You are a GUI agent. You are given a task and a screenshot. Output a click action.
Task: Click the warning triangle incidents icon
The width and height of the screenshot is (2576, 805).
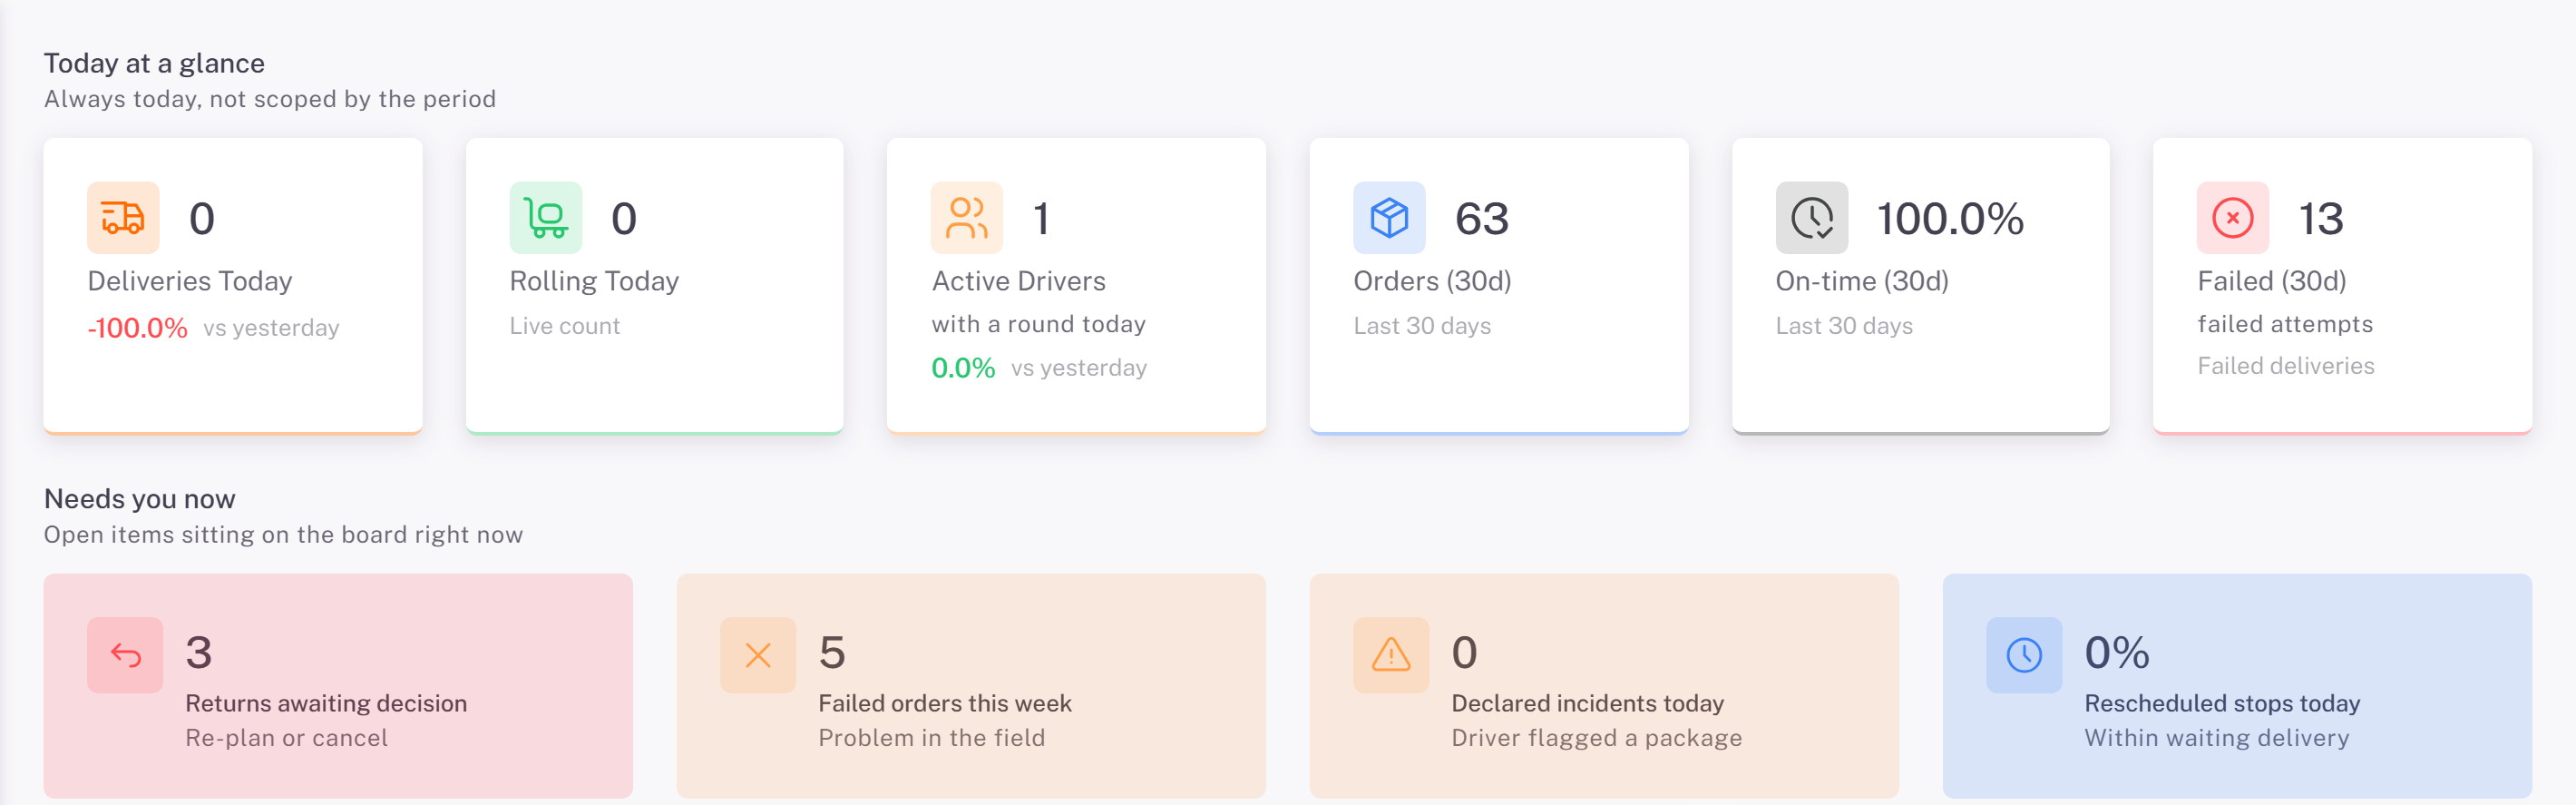coord(1391,655)
